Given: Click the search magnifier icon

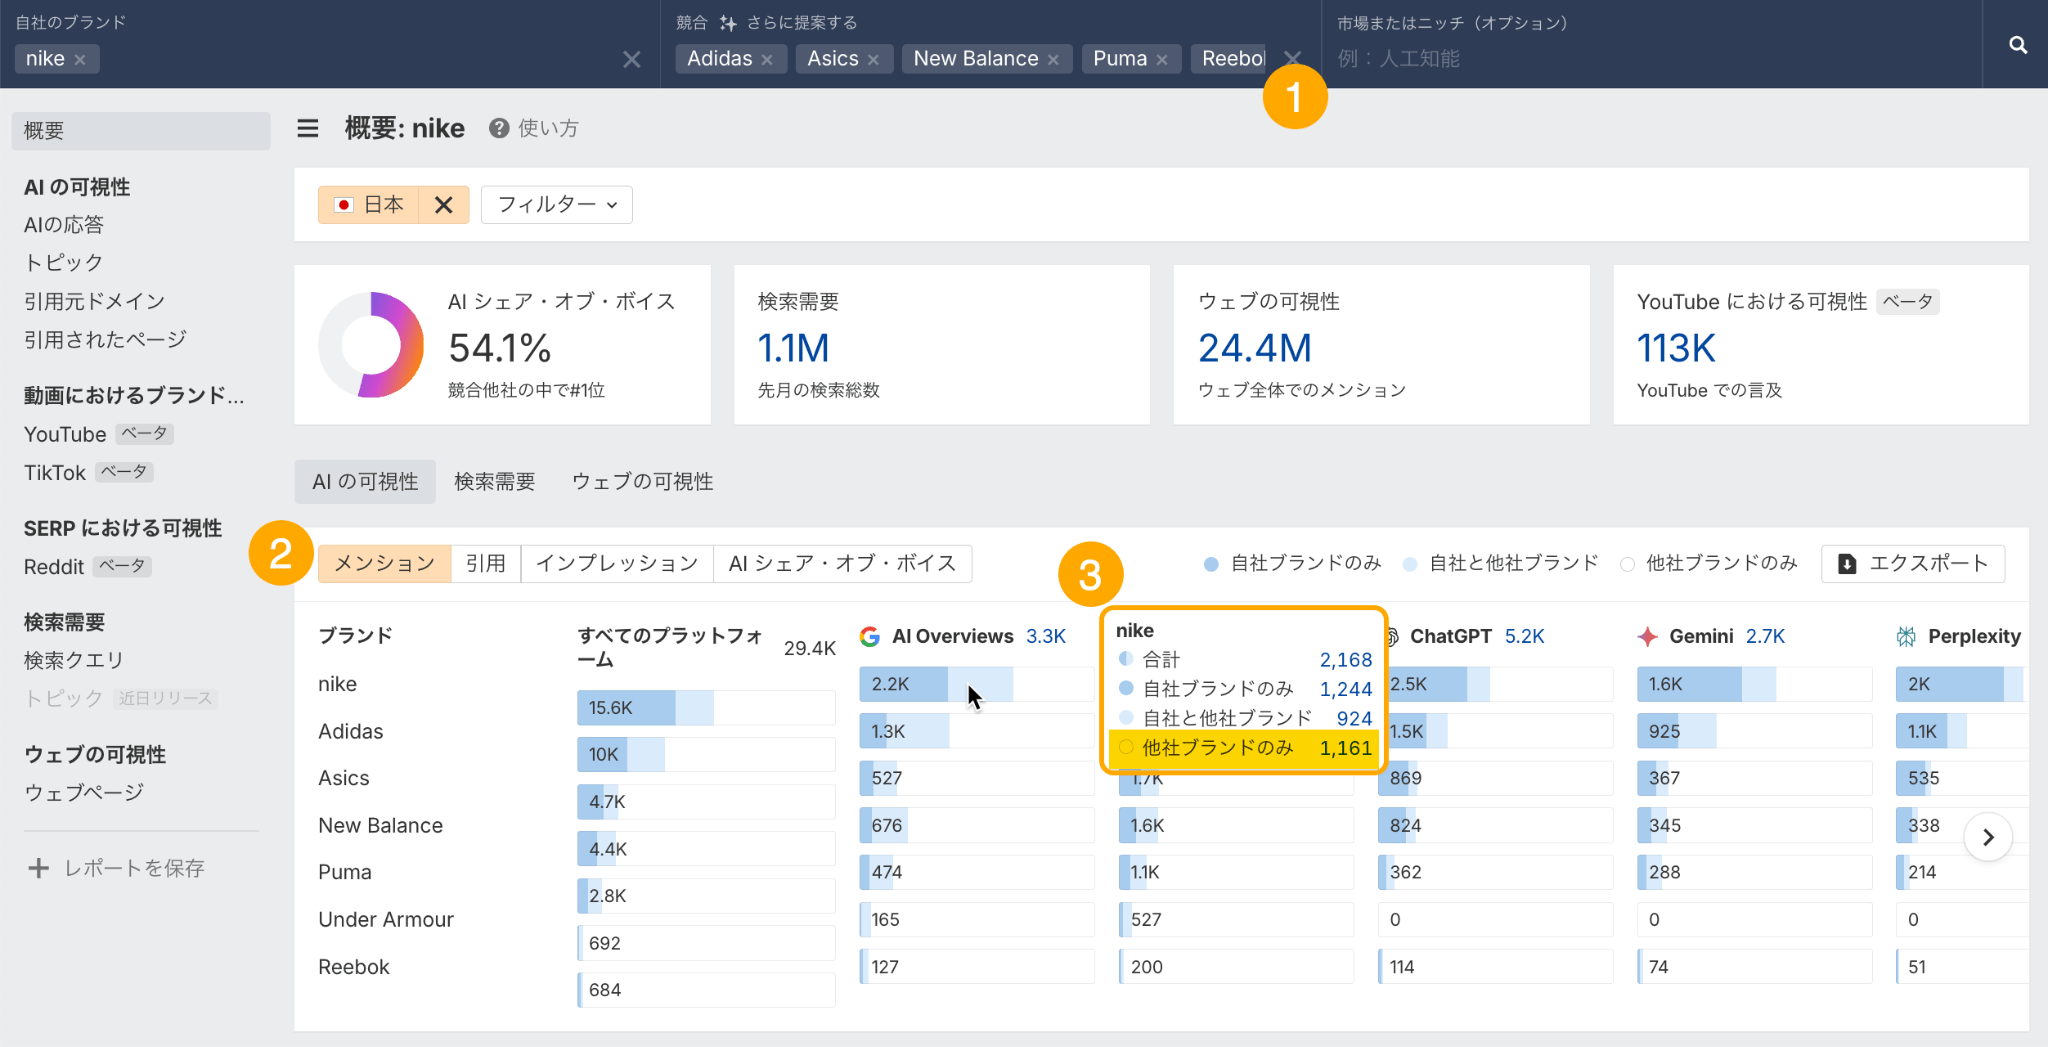Looking at the screenshot, I should pos(2017,45).
